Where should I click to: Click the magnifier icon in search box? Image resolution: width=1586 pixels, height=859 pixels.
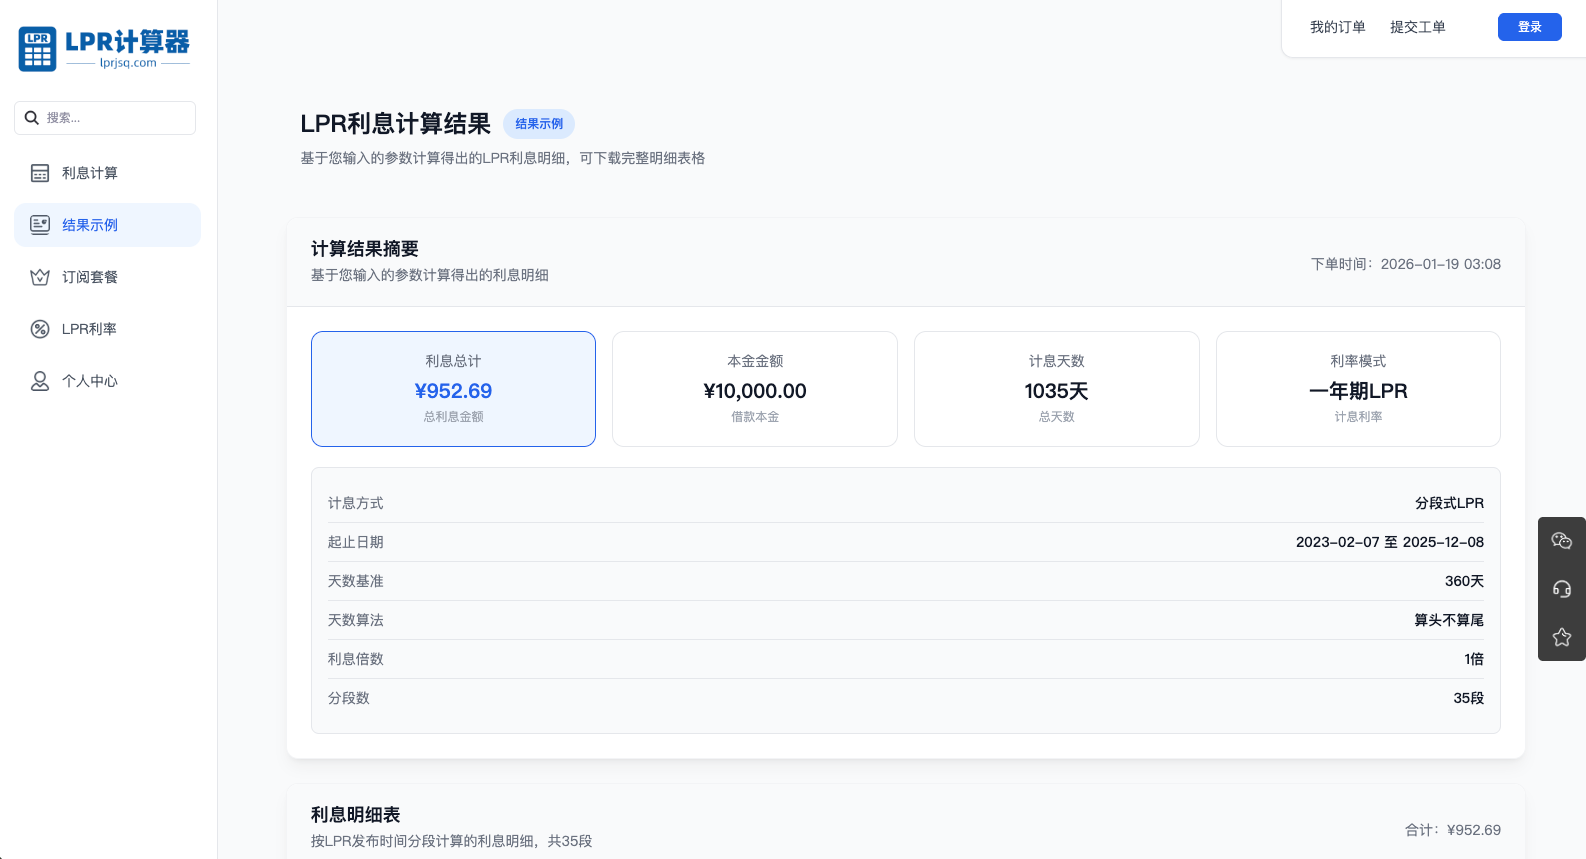point(32,118)
